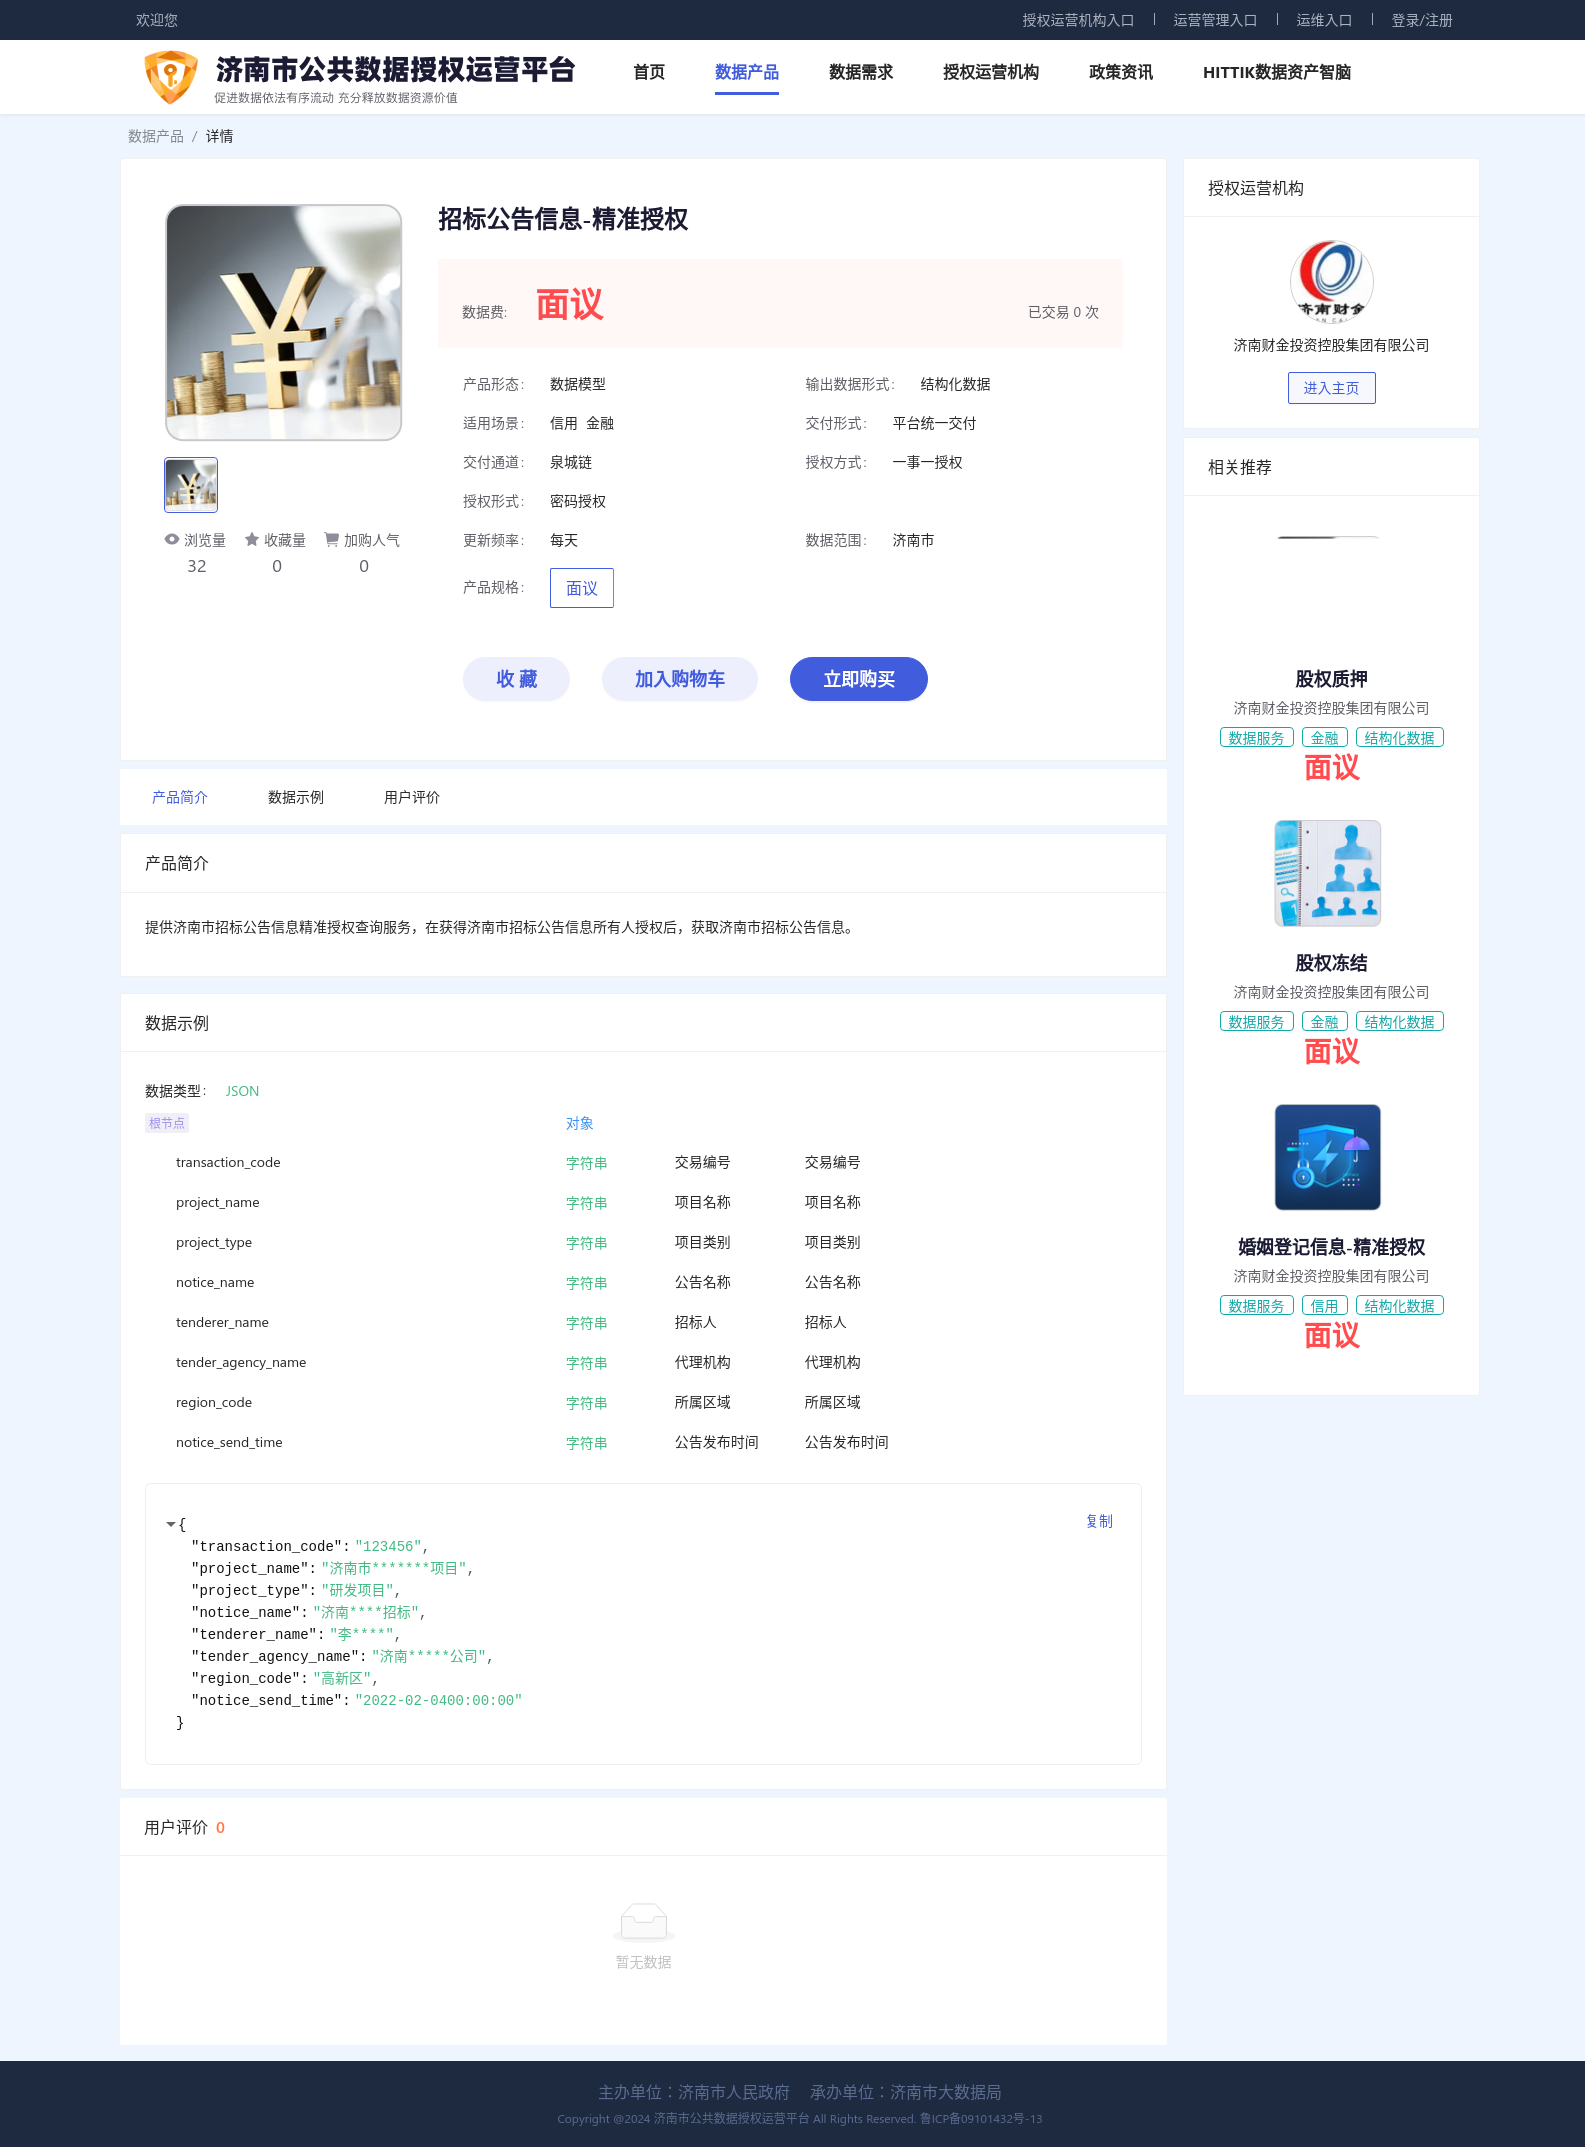Open the 运营管理入口 top link
The height and width of the screenshot is (2147, 1585).
coord(1215,20)
